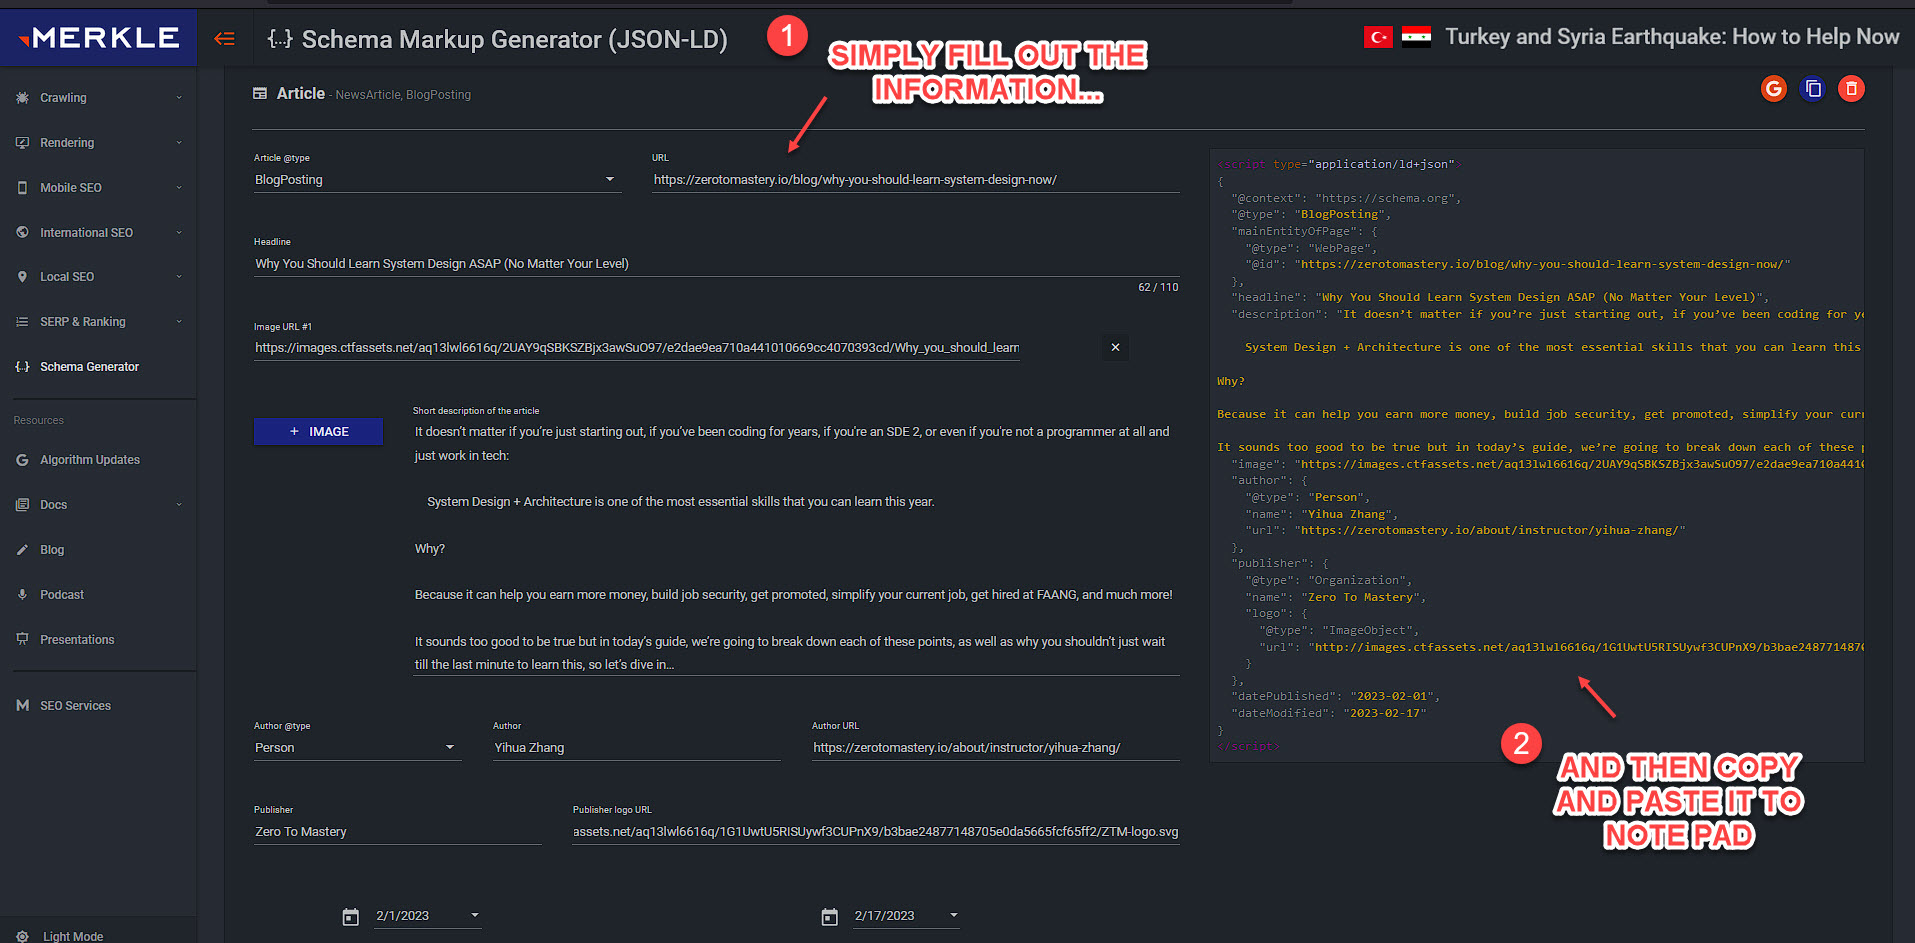Viewport: 1915px width, 943px height.
Task: Click the Crawling spider icon
Action: click(22, 98)
